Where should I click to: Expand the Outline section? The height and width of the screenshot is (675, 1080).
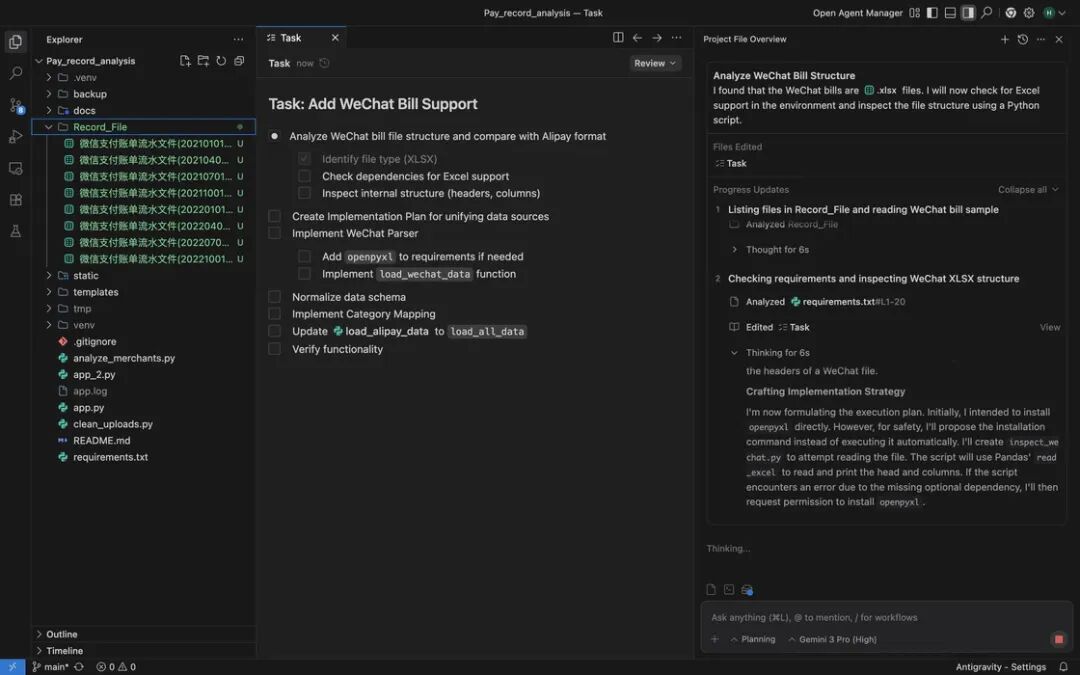coord(39,634)
